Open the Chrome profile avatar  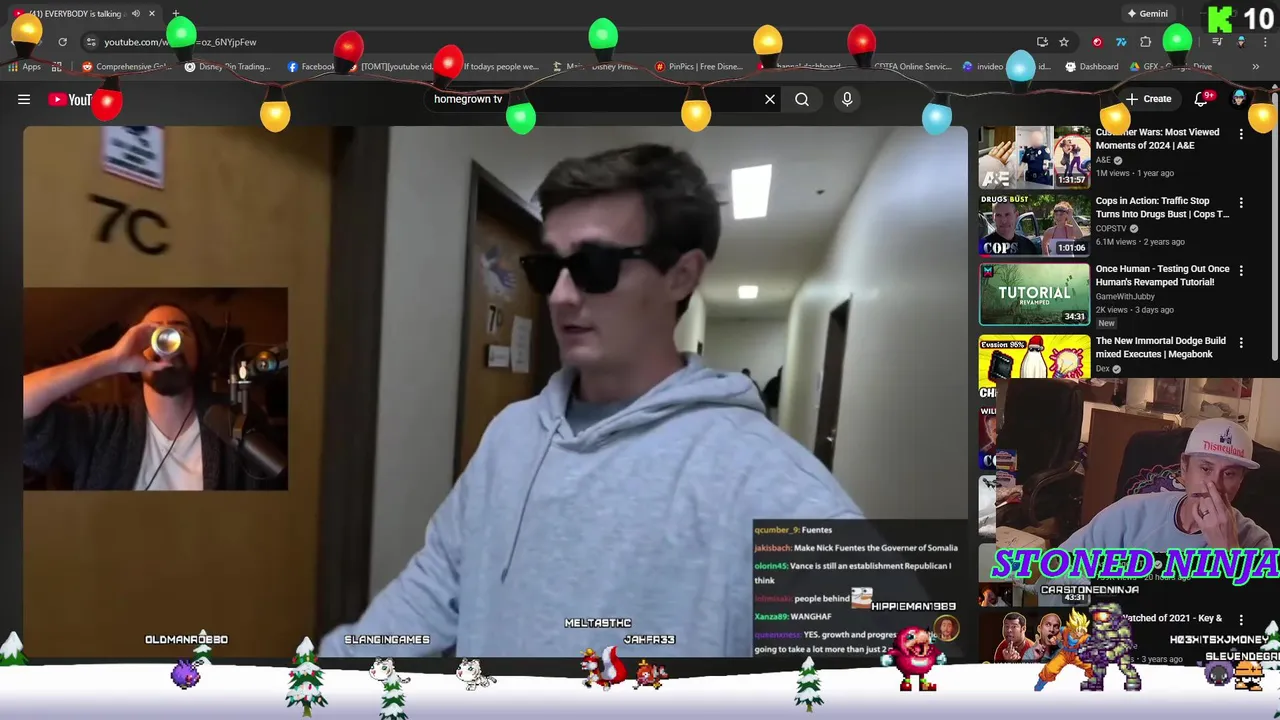coord(1241,42)
